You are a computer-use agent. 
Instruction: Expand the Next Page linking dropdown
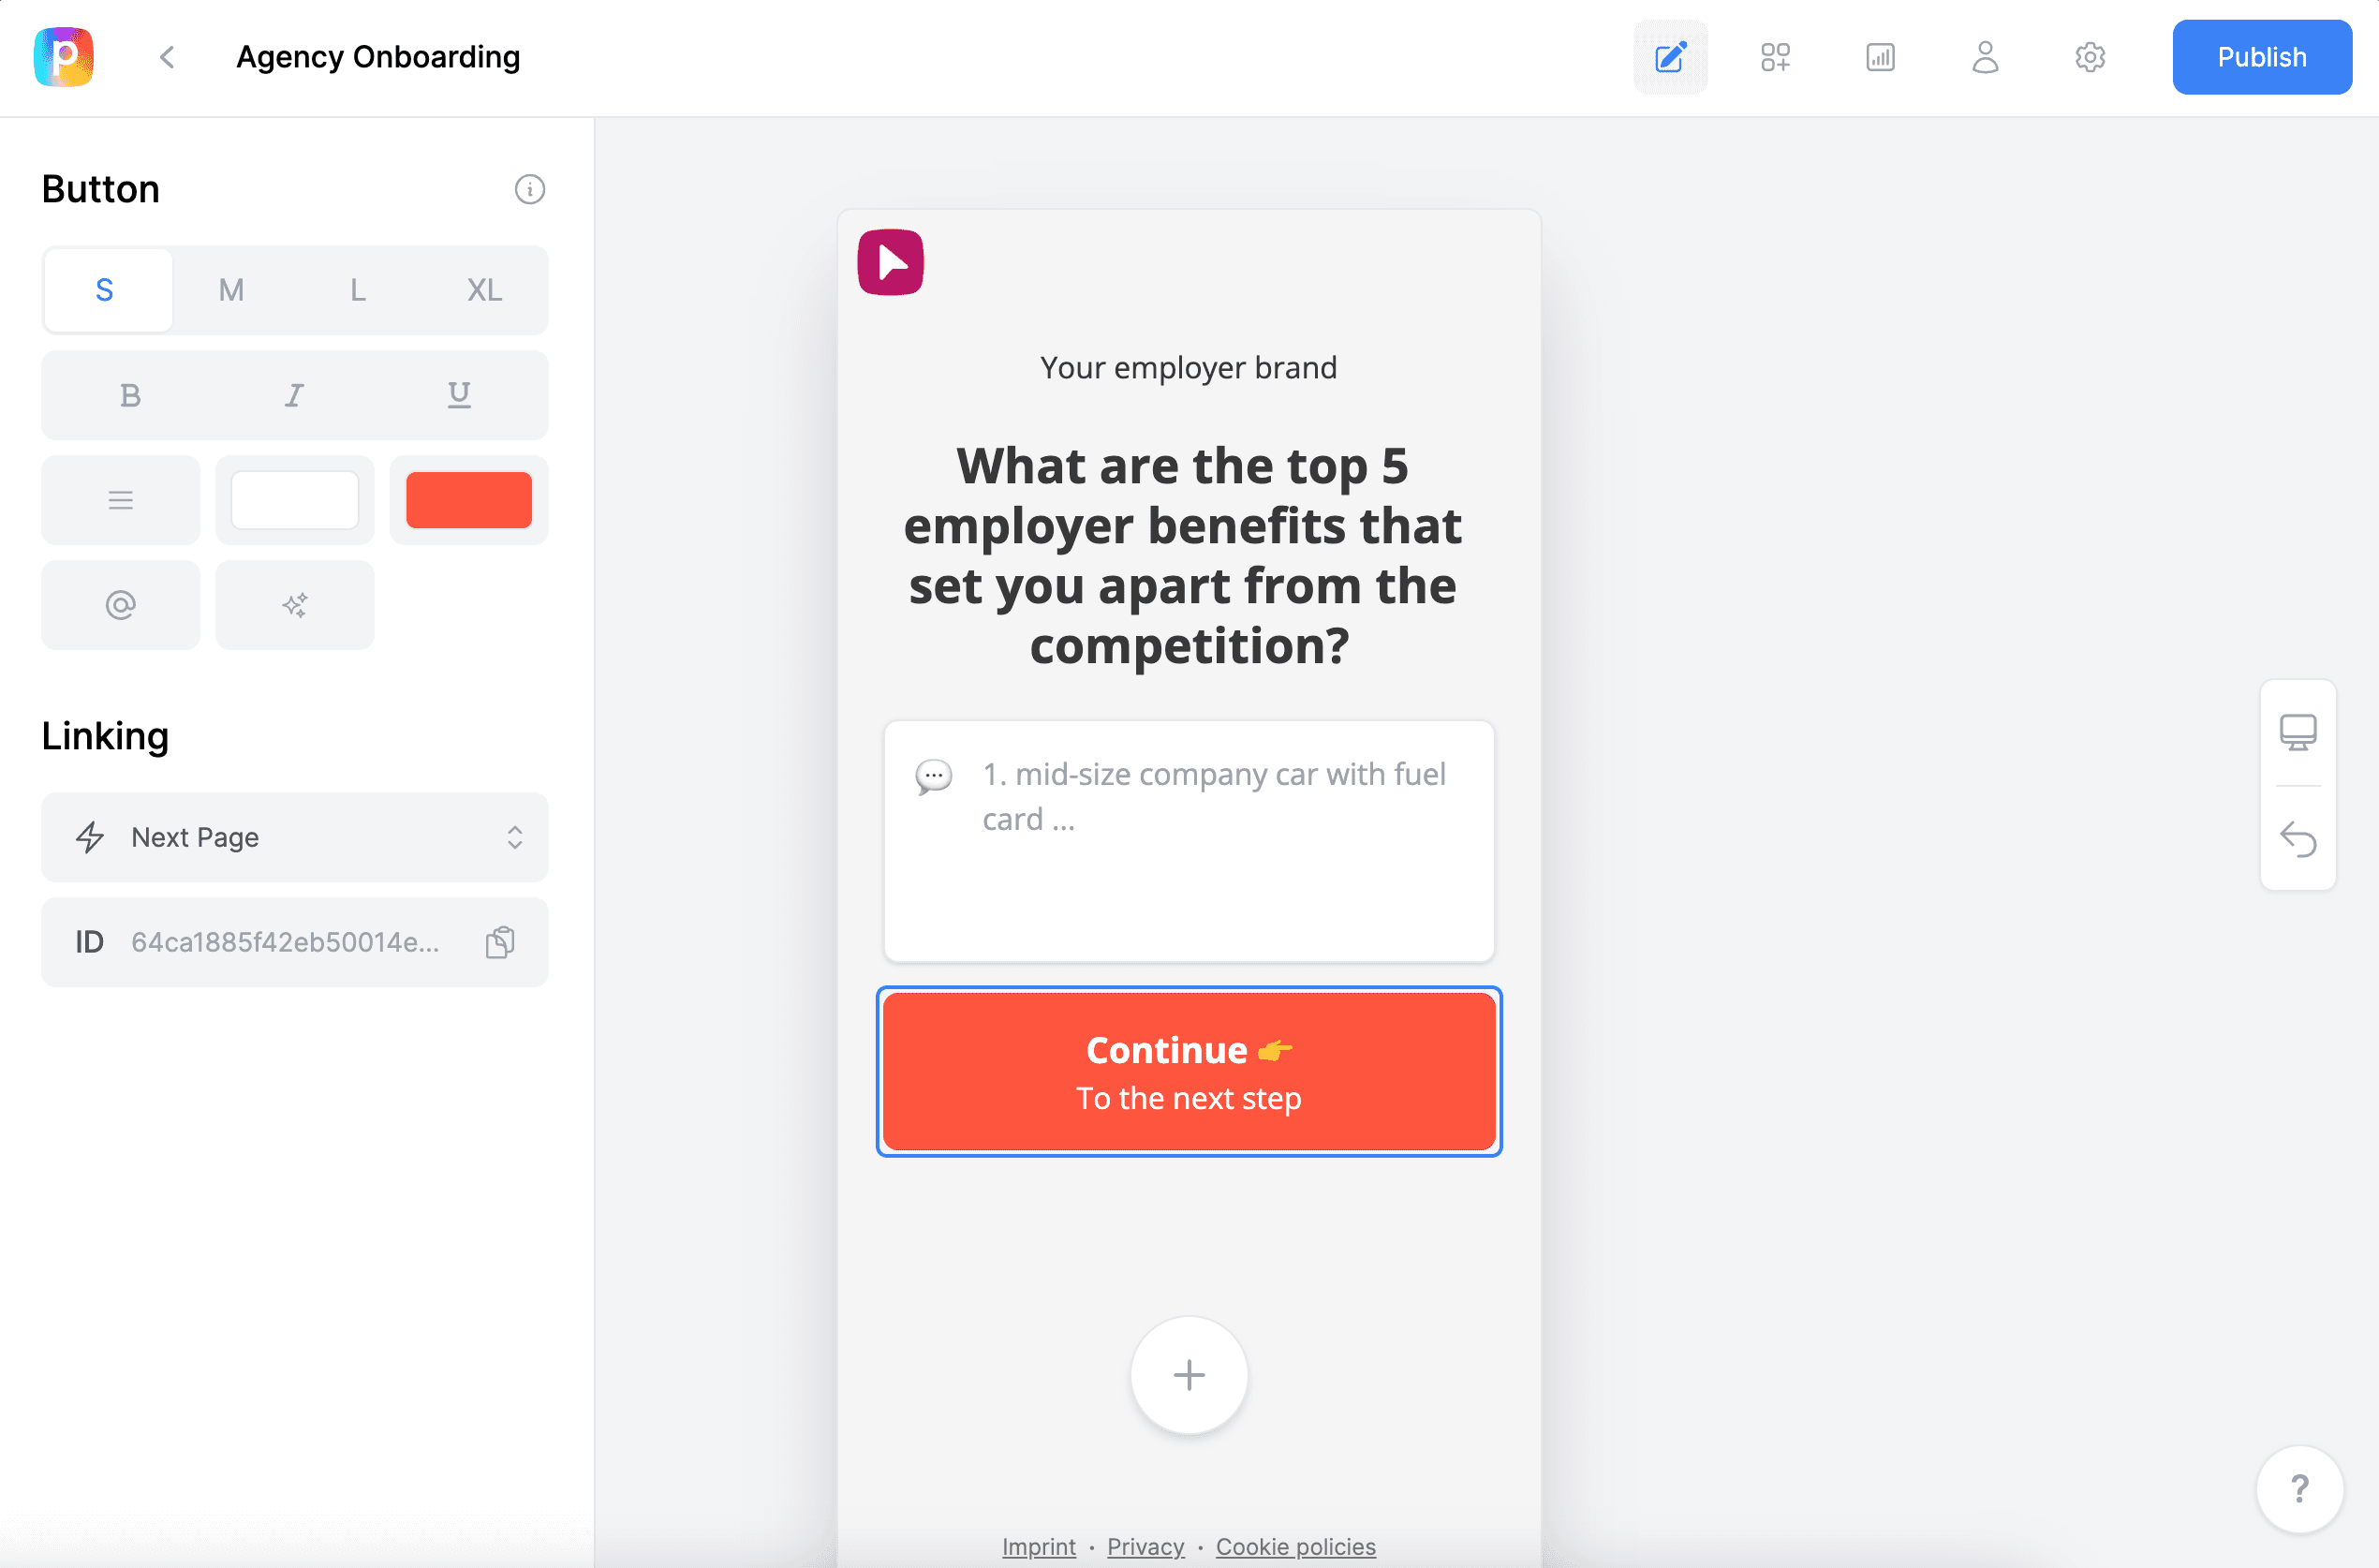(516, 836)
